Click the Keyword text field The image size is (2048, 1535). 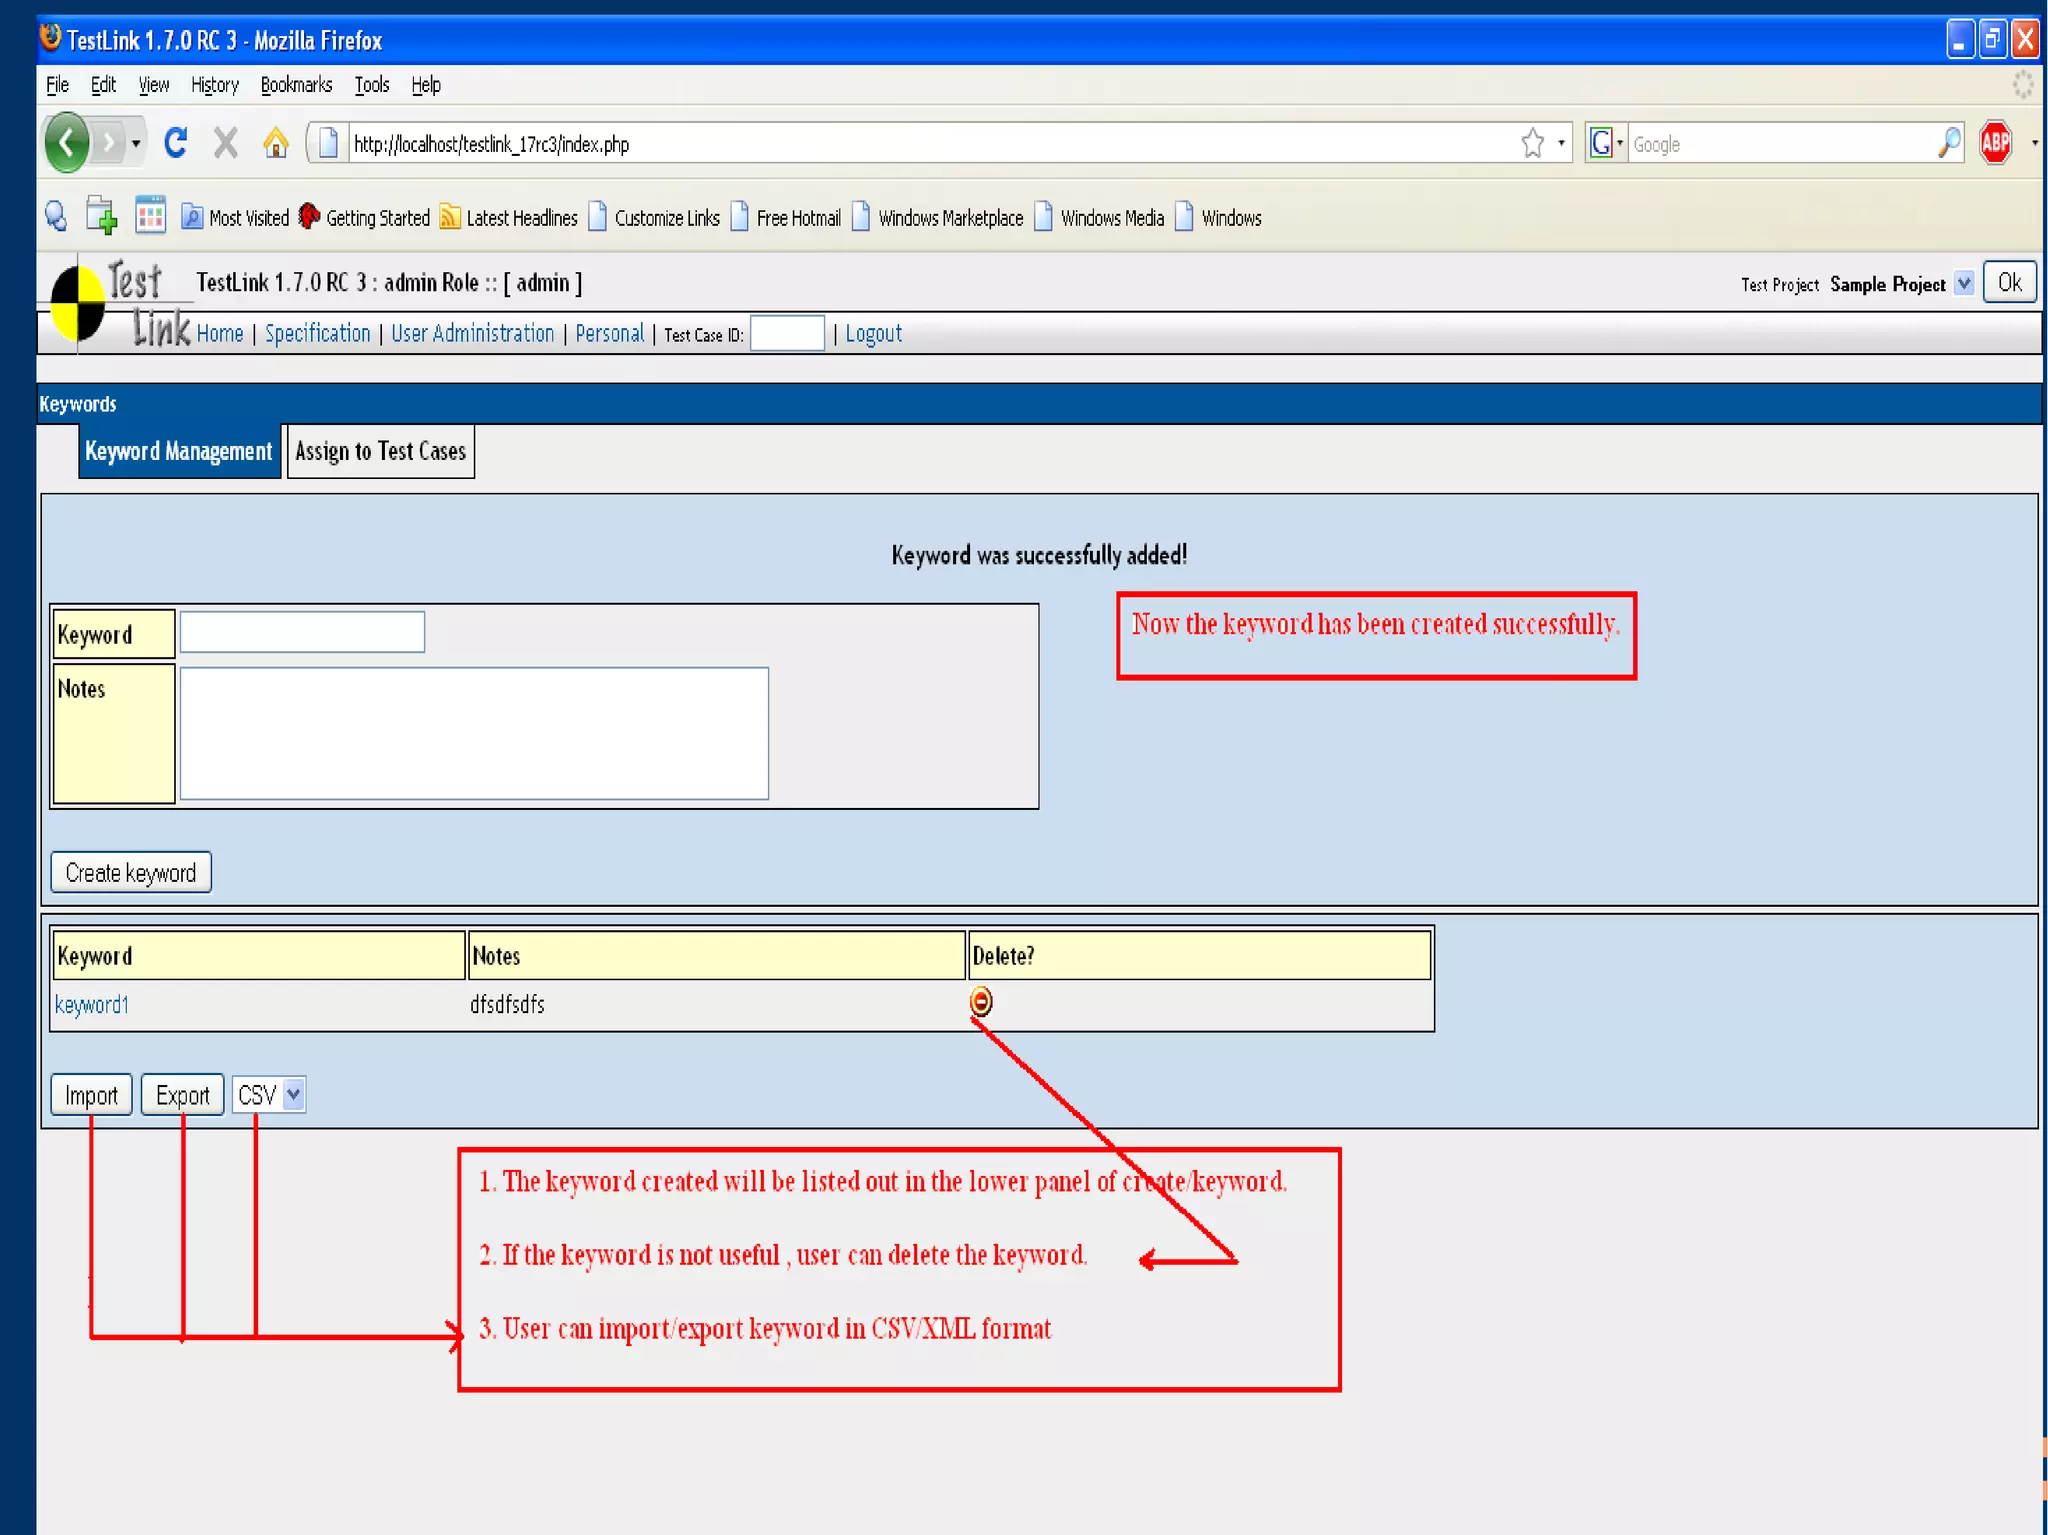point(302,632)
